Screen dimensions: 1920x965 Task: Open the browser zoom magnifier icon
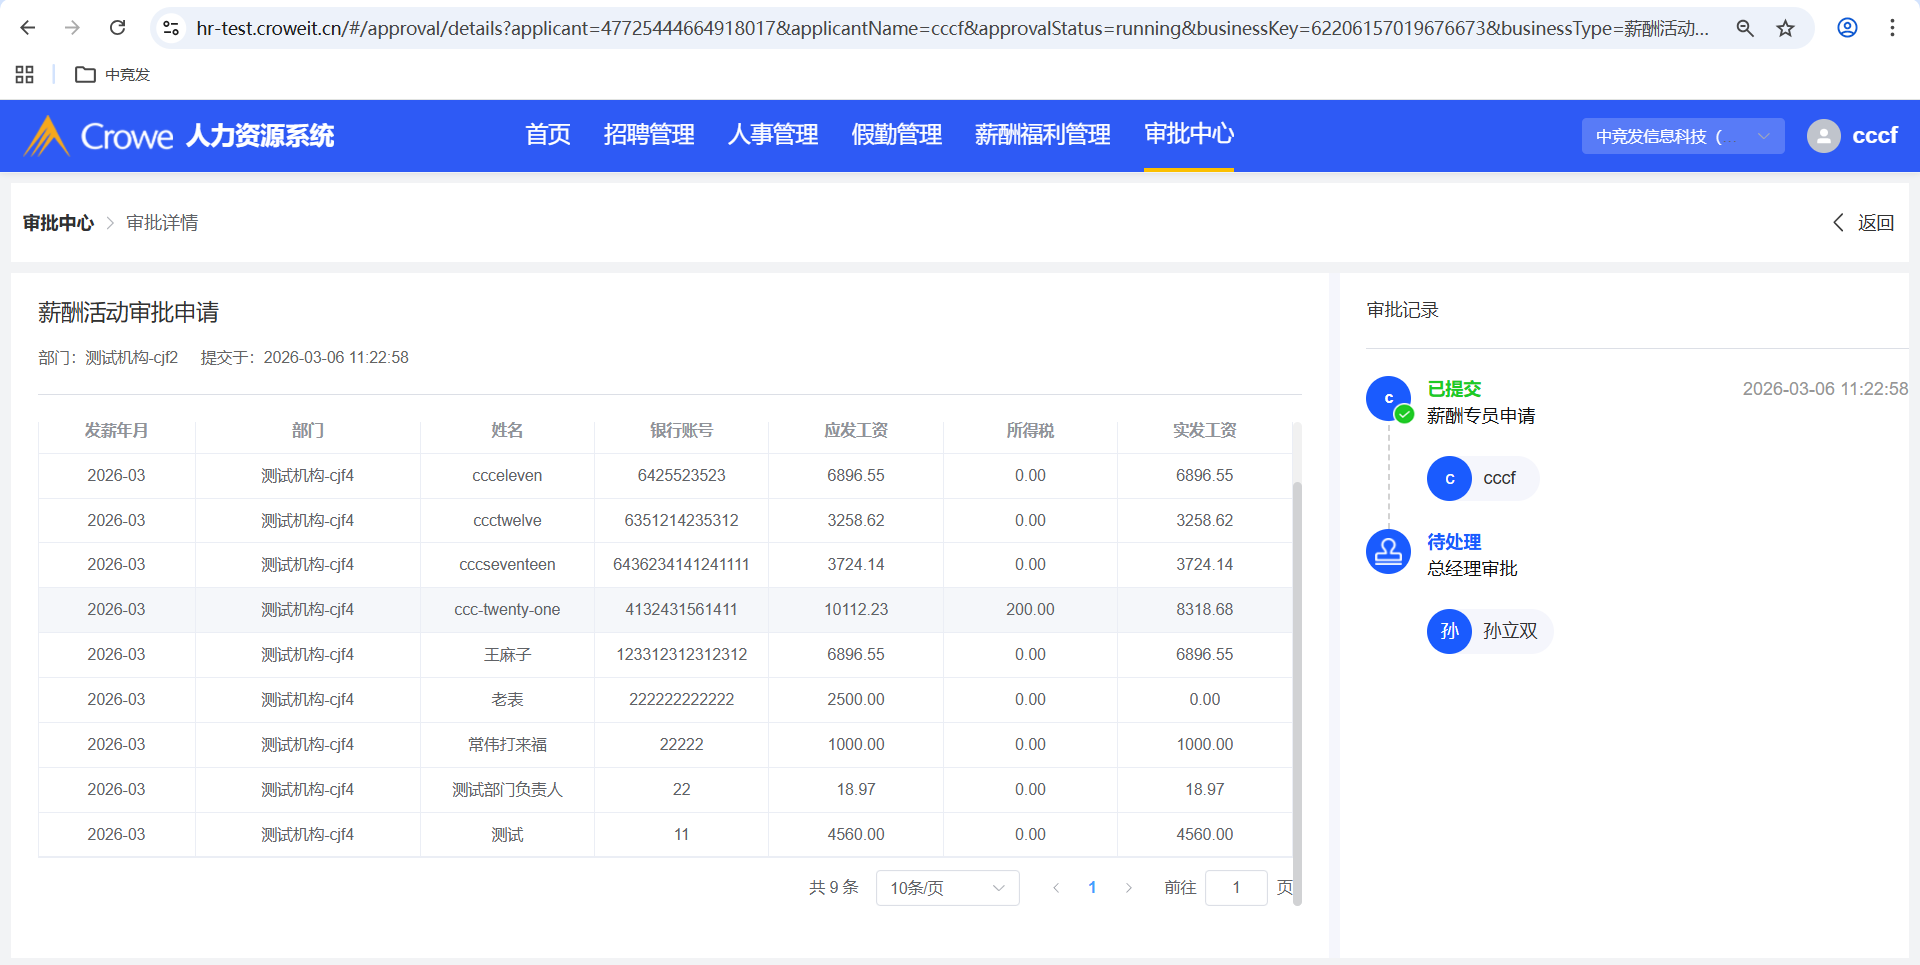point(1745,28)
